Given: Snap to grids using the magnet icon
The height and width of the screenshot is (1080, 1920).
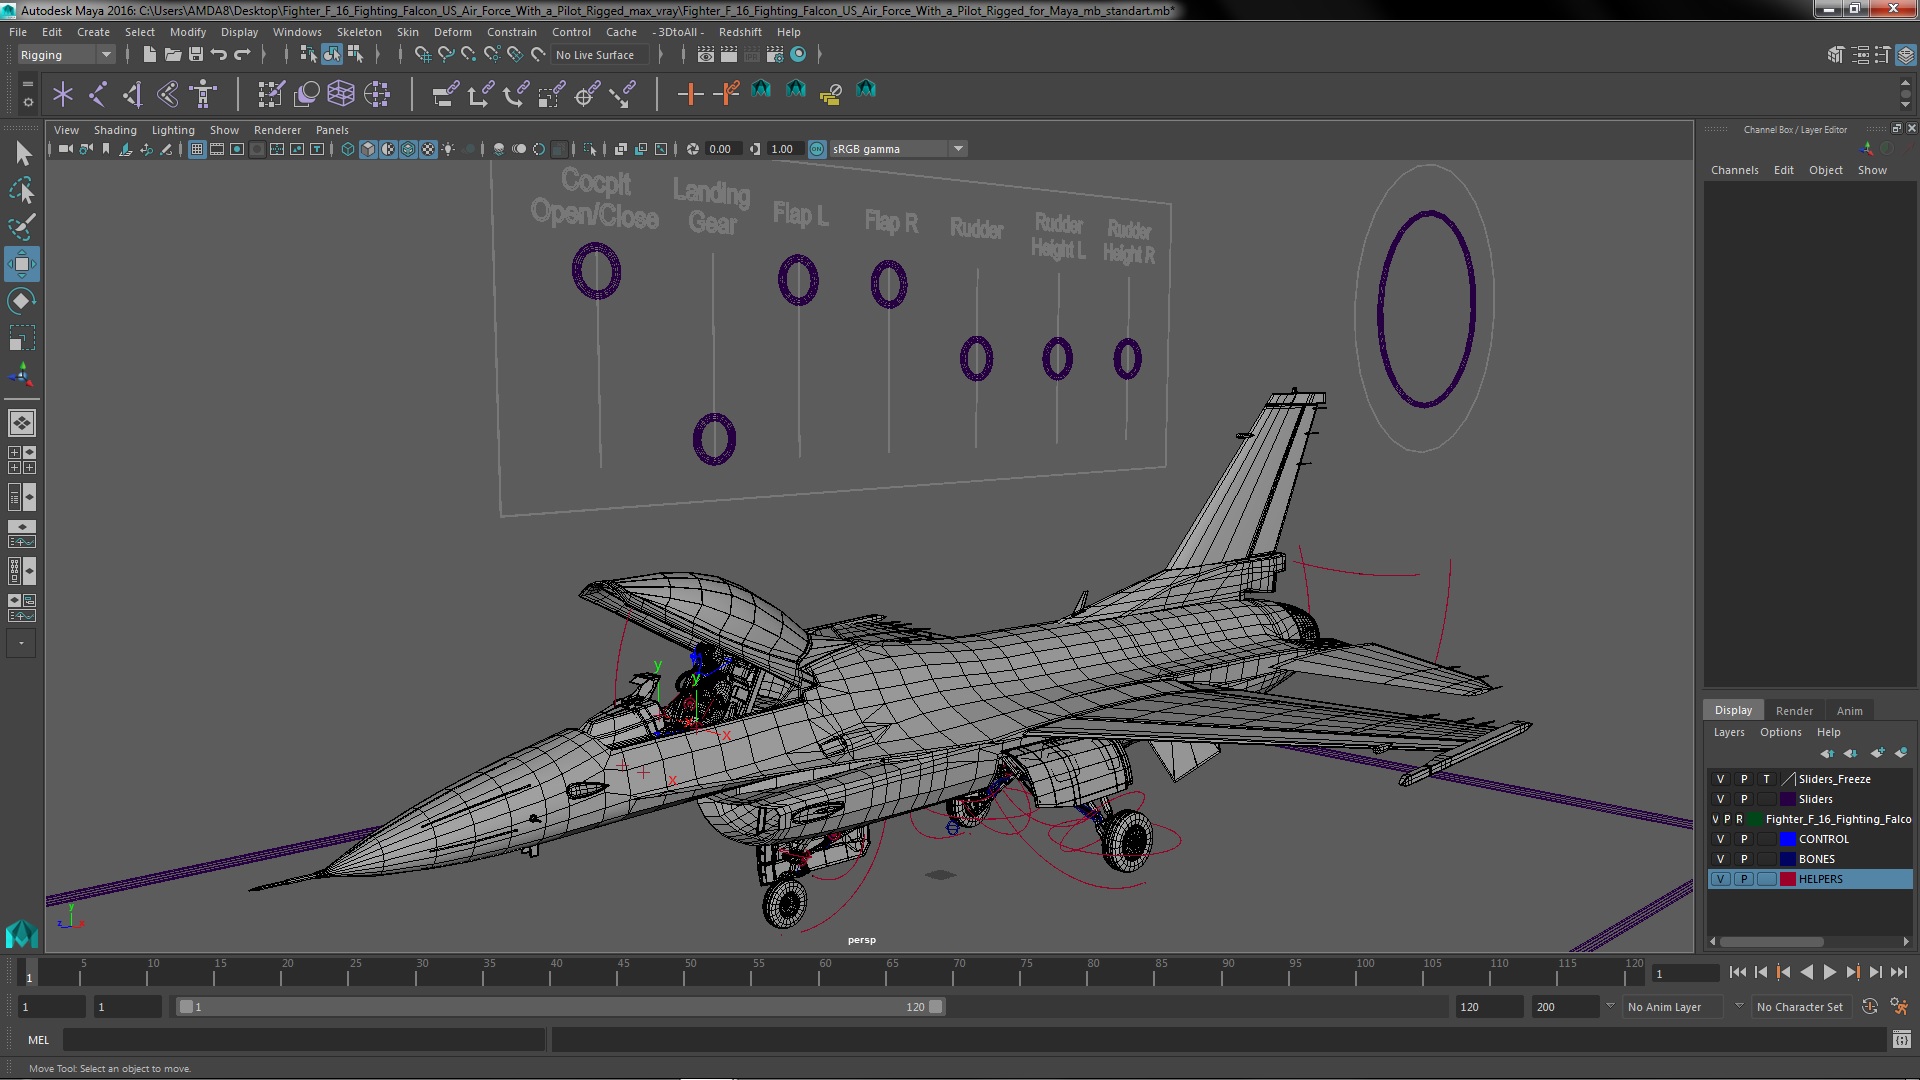Looking at the screenshot, I should pyautogui.click(x=423, y=55).
